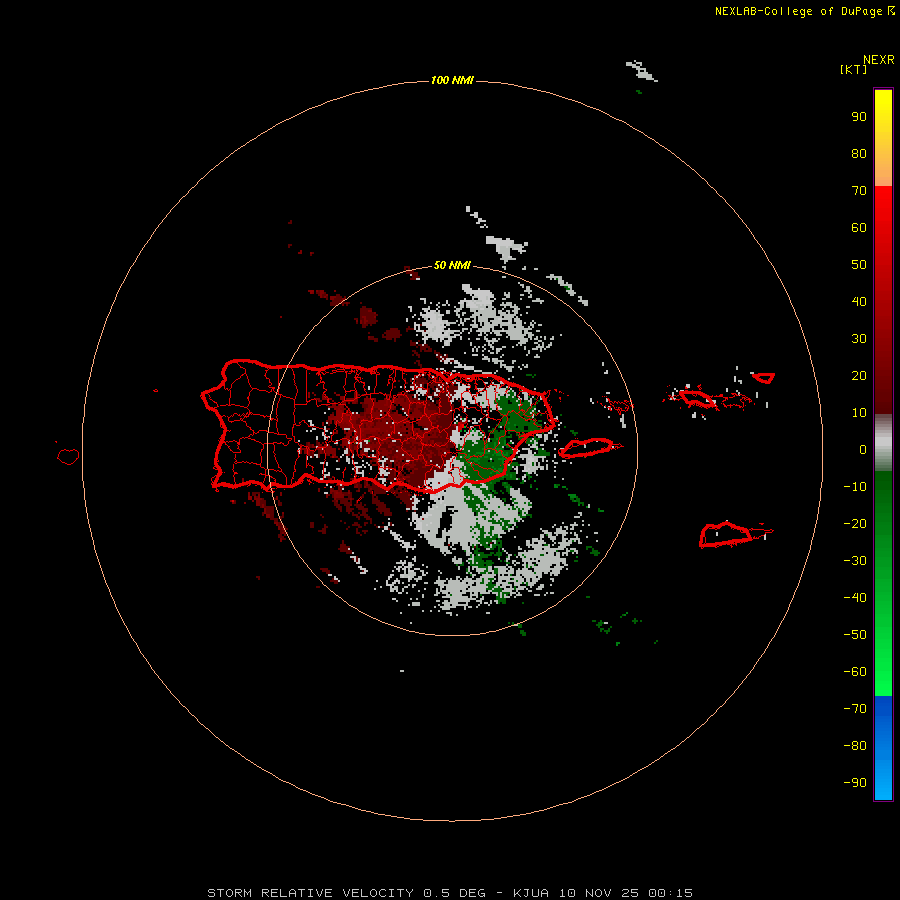
Task: Click the [KT] units label
Action: point(853,69)
